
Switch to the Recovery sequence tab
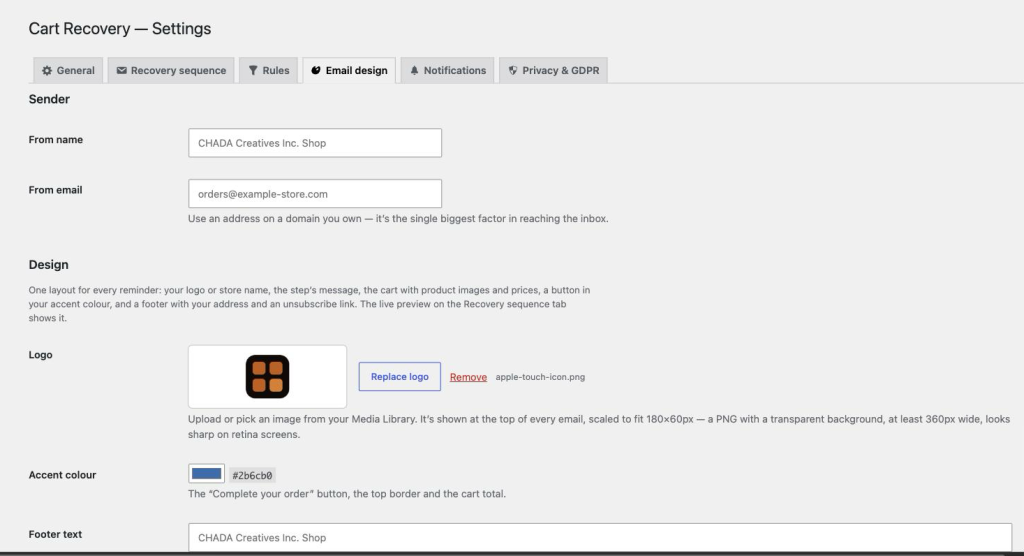(x=171, y=71)
